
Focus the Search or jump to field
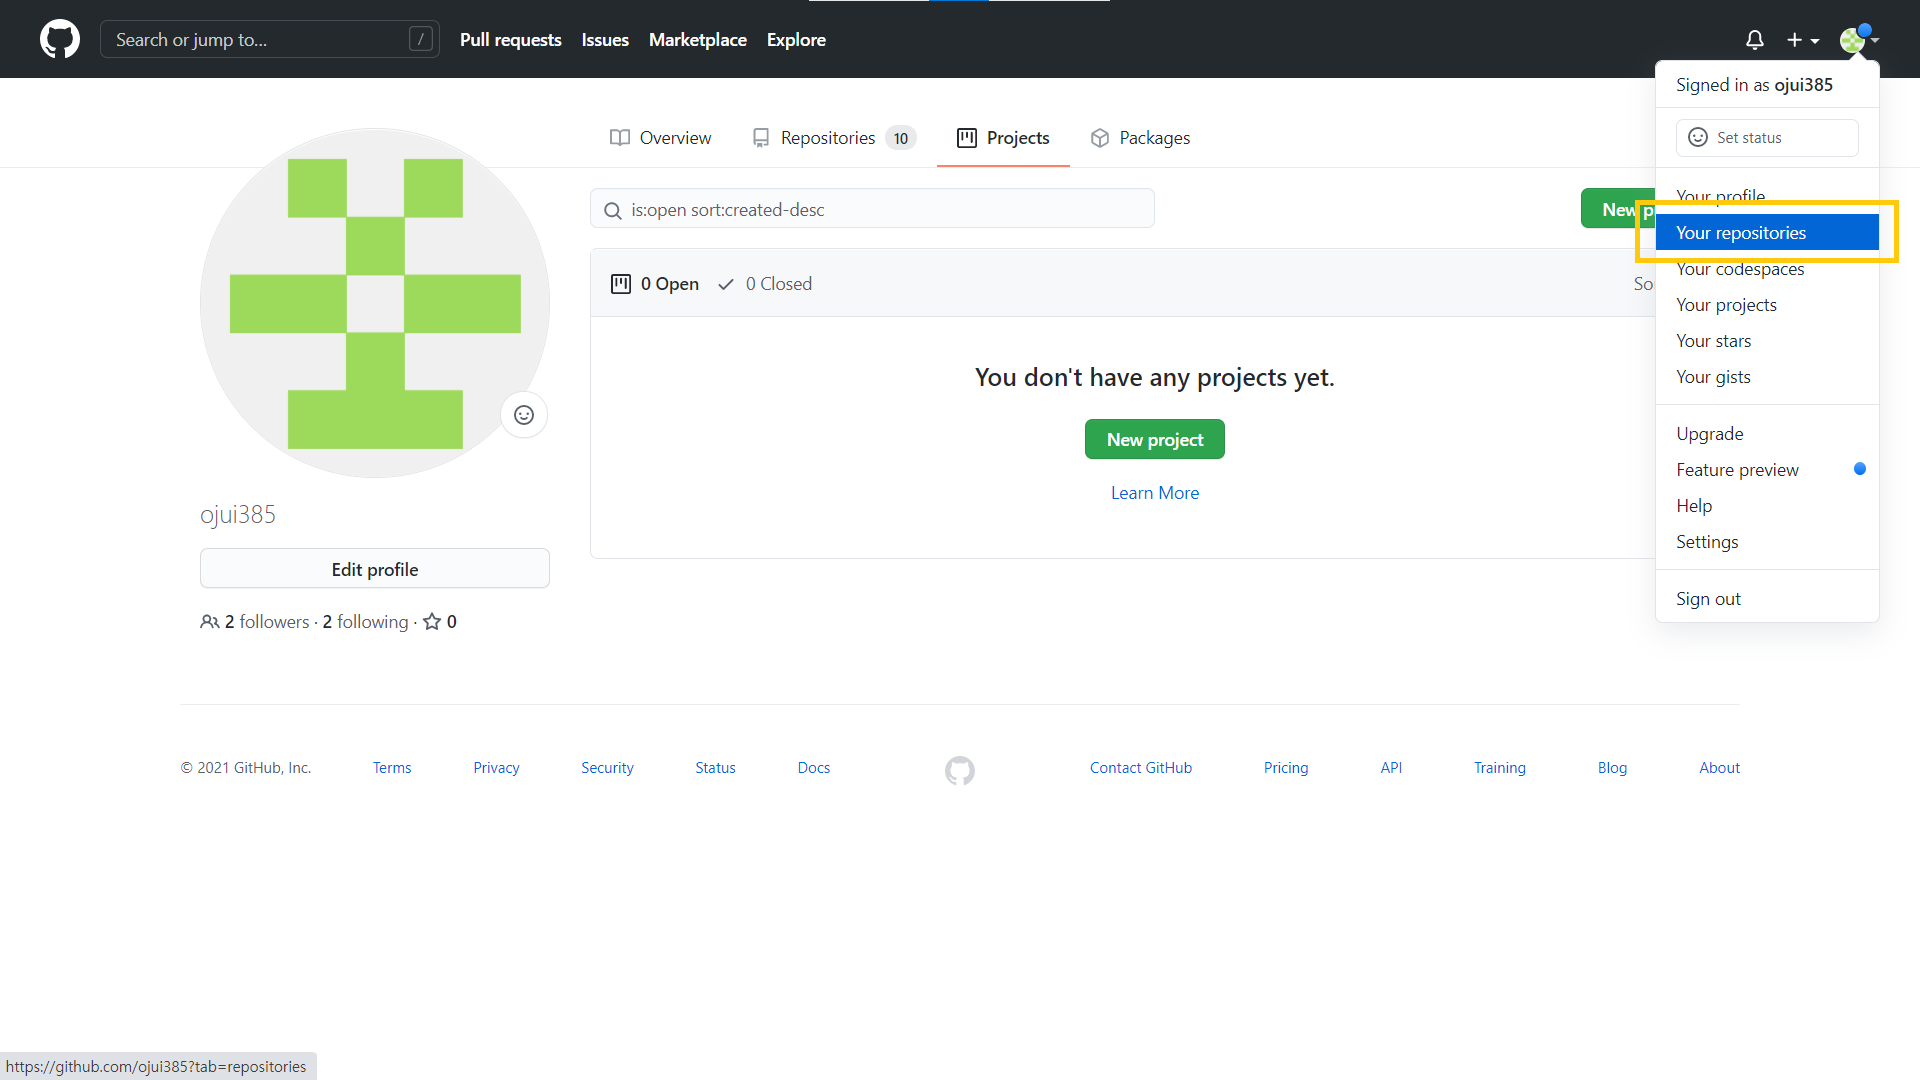[x=270, y=39]
